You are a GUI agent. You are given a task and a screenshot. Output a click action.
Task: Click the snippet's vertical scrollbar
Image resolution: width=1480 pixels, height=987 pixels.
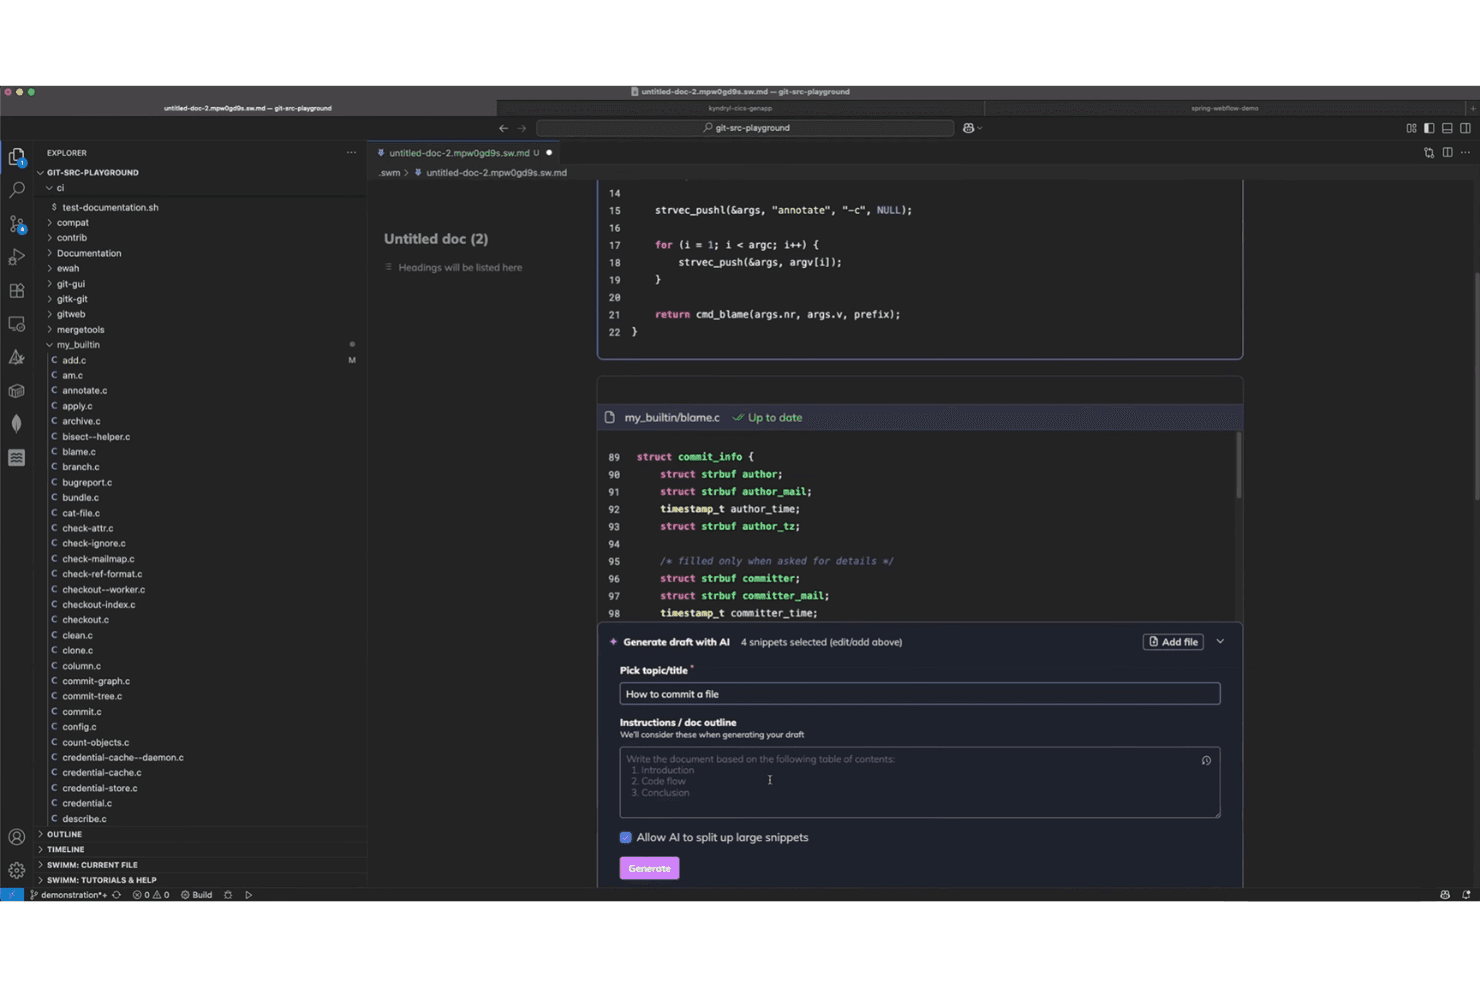pos(1238,465)
